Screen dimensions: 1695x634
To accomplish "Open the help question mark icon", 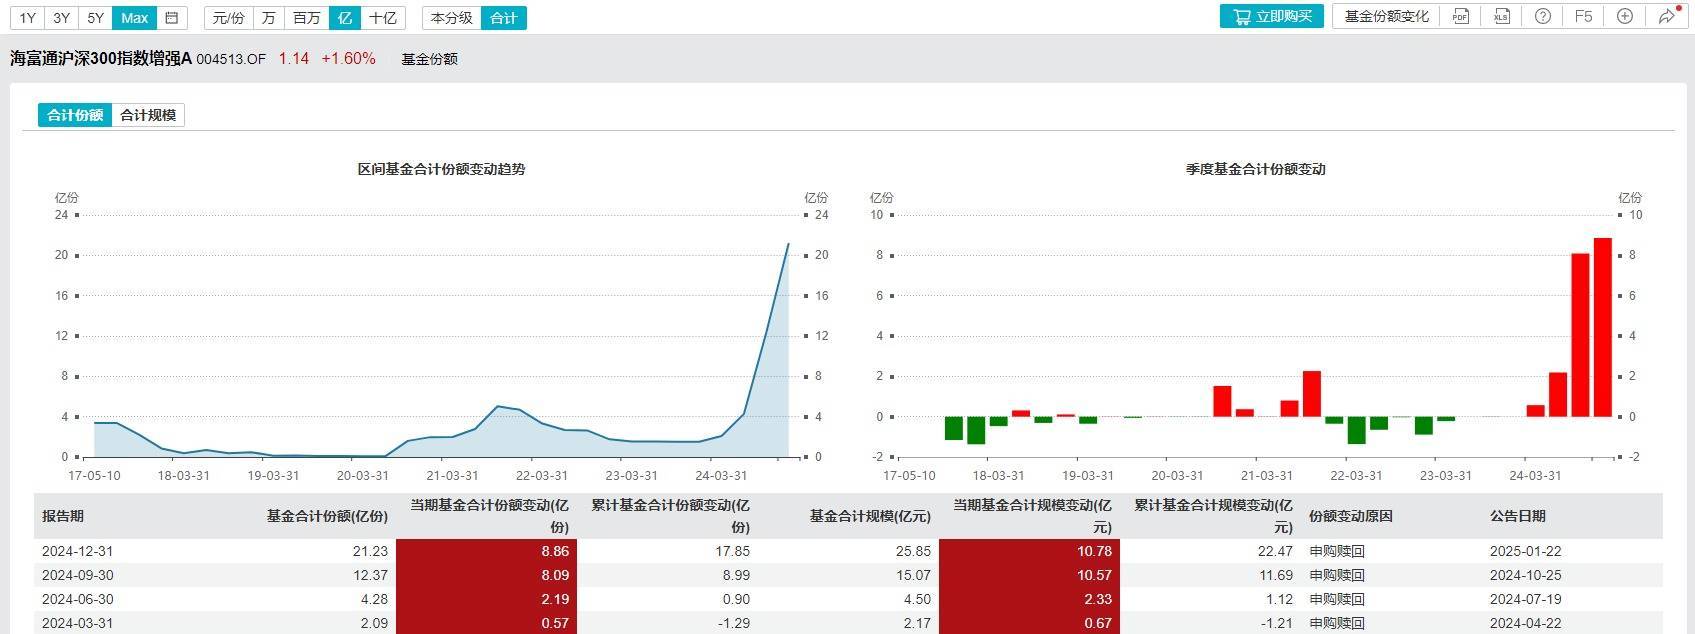I will (x=1543, y=17).
